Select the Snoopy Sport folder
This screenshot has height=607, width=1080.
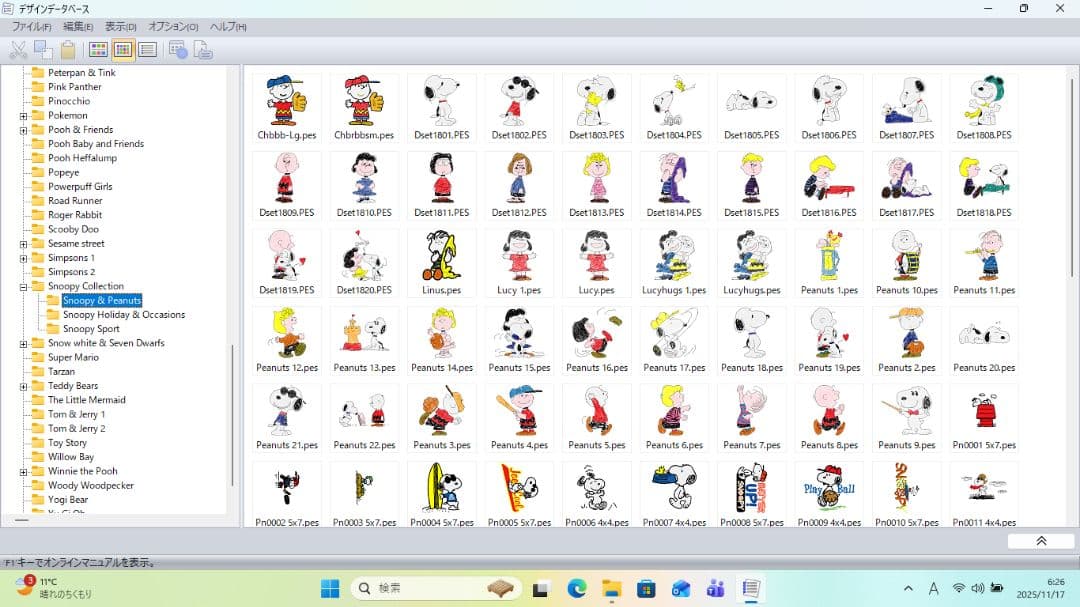[91, 329]
